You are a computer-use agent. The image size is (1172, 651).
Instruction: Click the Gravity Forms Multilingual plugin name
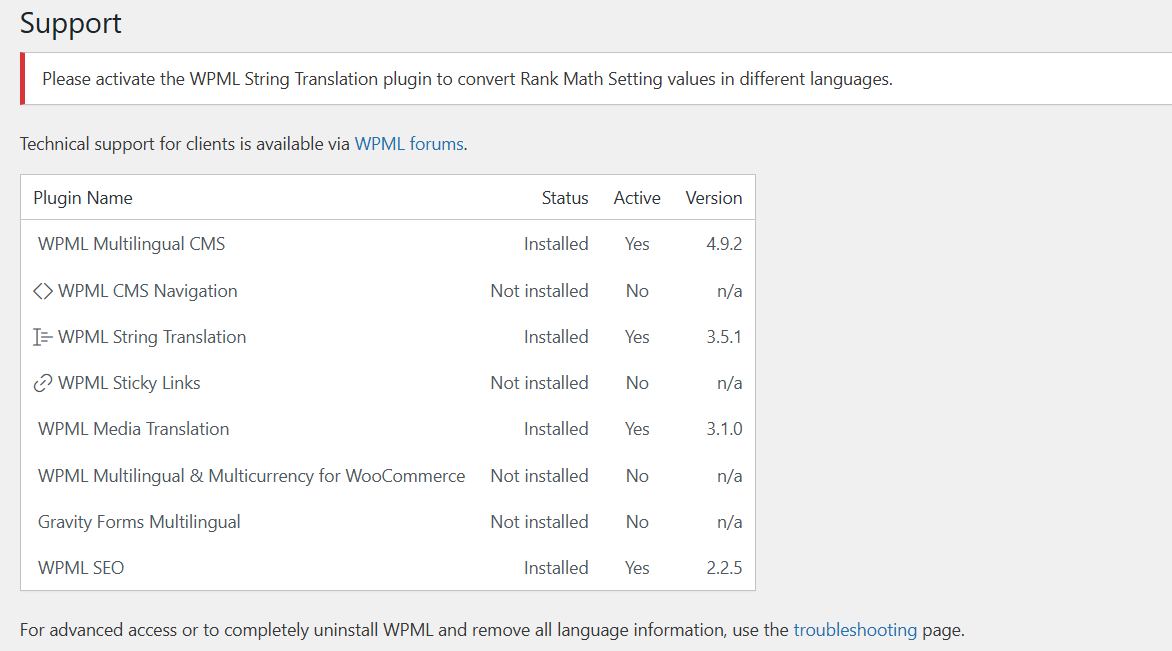point(139,522)
